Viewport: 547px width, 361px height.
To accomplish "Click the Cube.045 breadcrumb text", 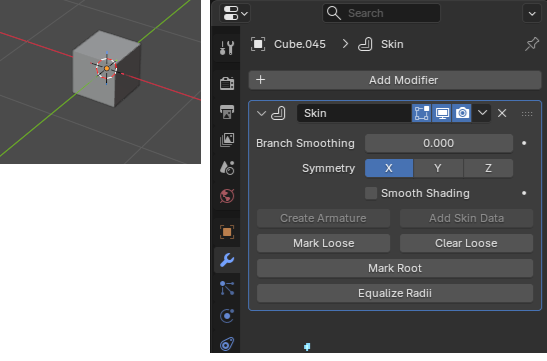I will 300,44.
